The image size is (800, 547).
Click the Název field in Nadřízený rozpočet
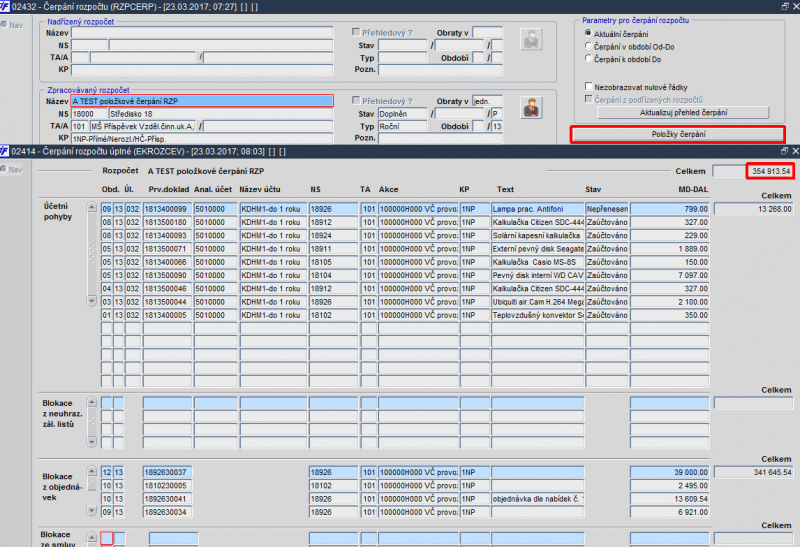(202, 33)
